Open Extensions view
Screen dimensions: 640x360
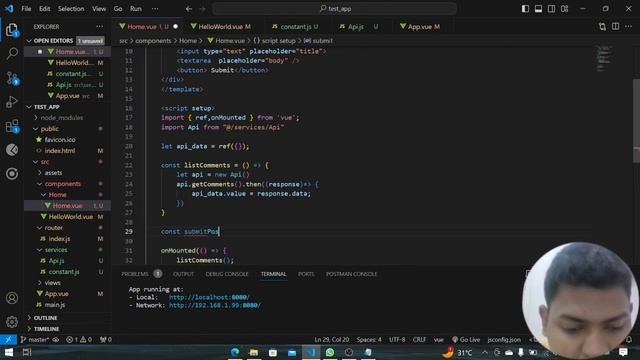point(12,126)
